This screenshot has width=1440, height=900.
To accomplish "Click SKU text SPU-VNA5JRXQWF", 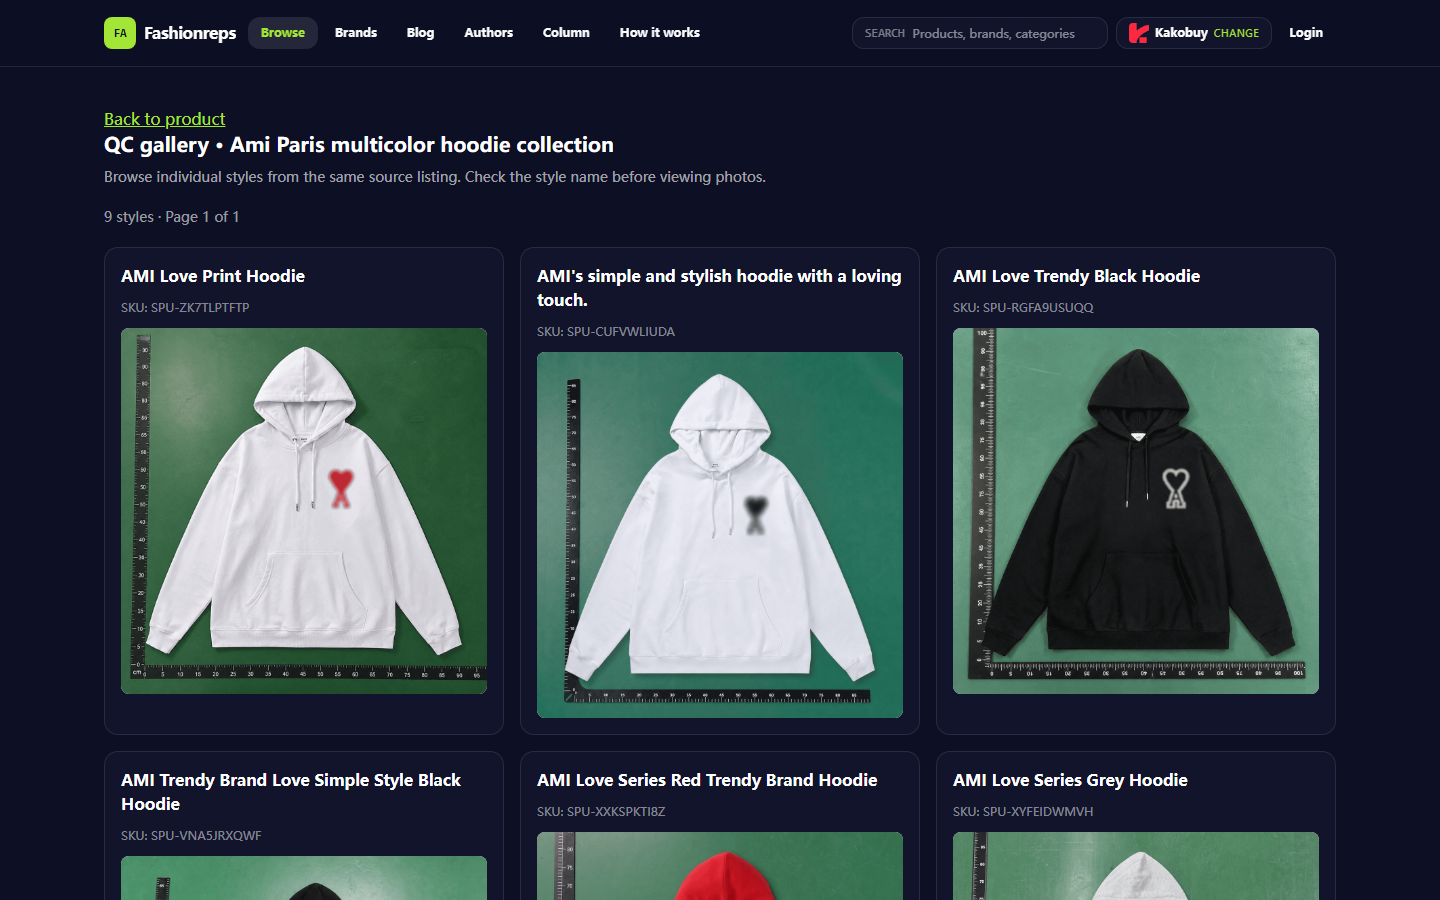I will pos(191,835).
